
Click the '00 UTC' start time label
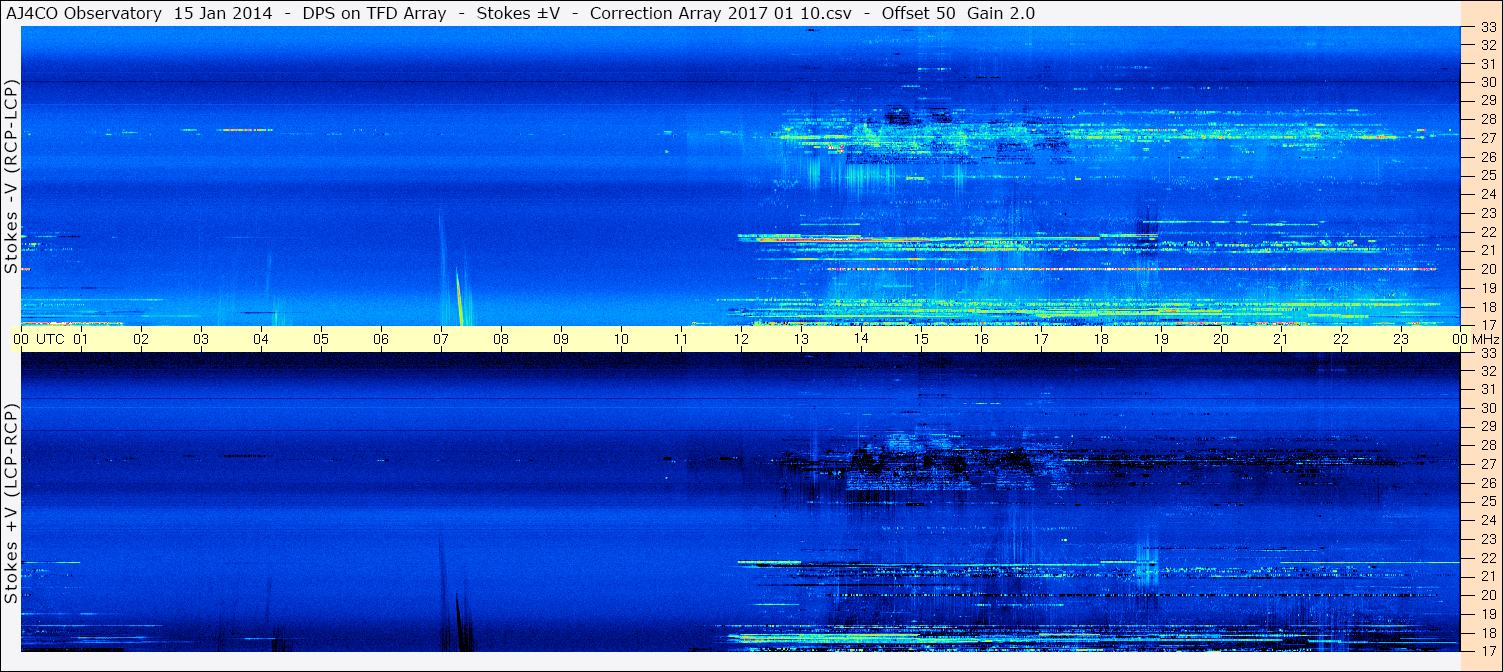point(38,339)
